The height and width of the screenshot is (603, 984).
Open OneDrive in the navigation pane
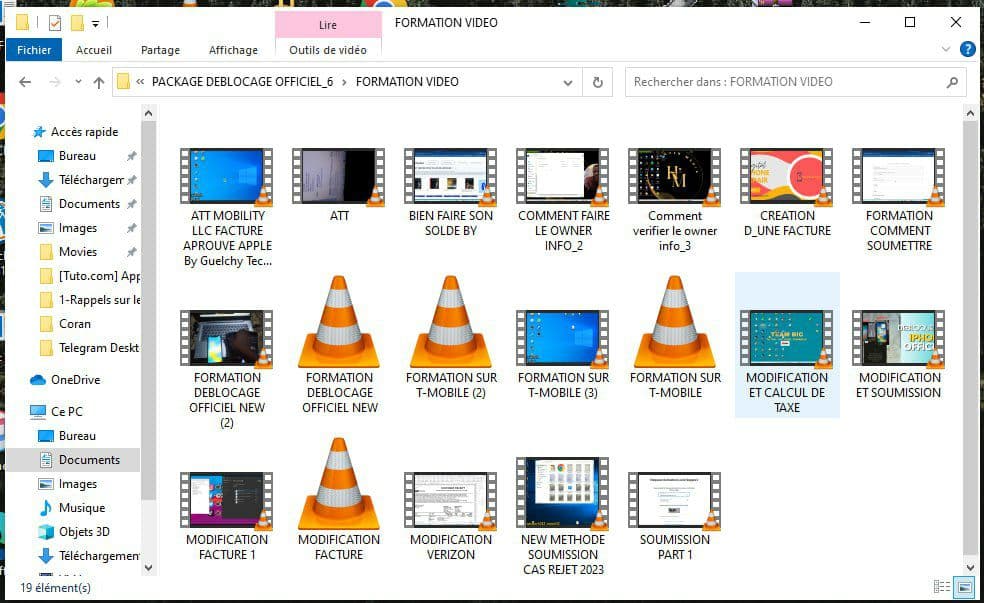74,380
